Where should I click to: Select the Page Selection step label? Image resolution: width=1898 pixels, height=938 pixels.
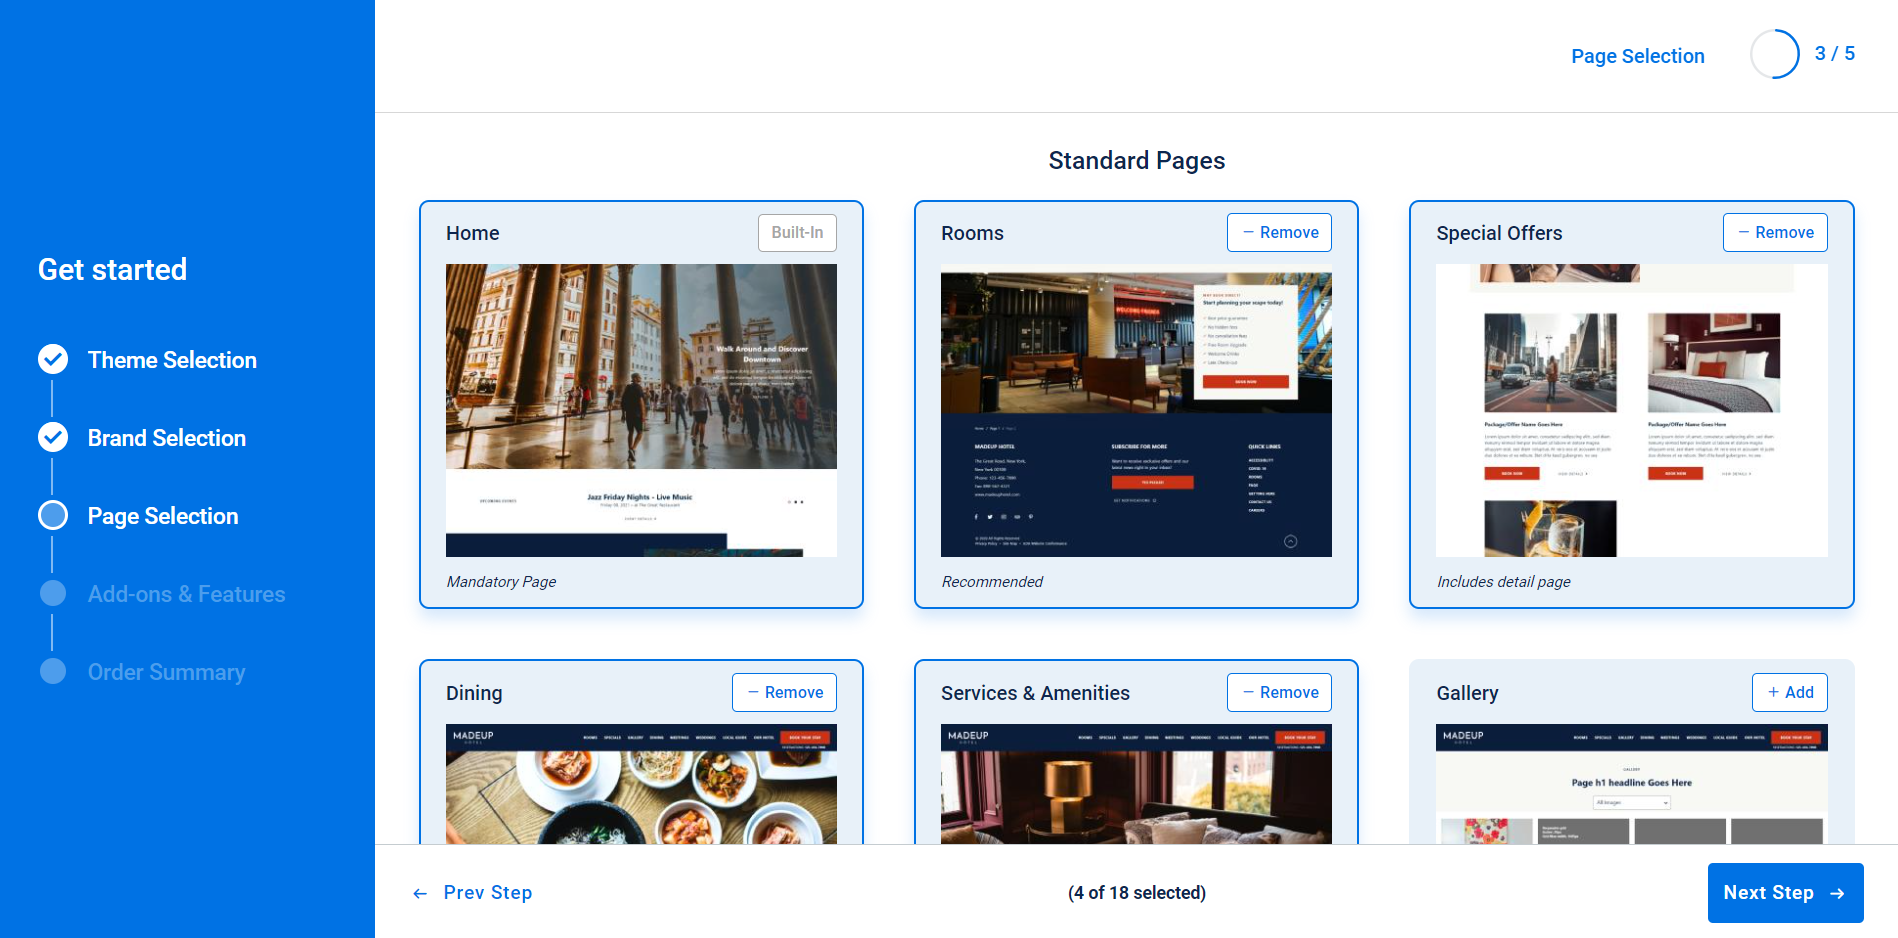click(x=163, y=516)
